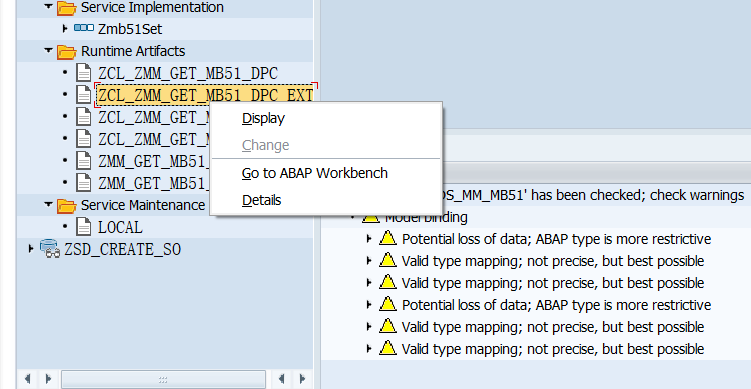Click the tree panel horizontal scrollbar thumb

163,379
